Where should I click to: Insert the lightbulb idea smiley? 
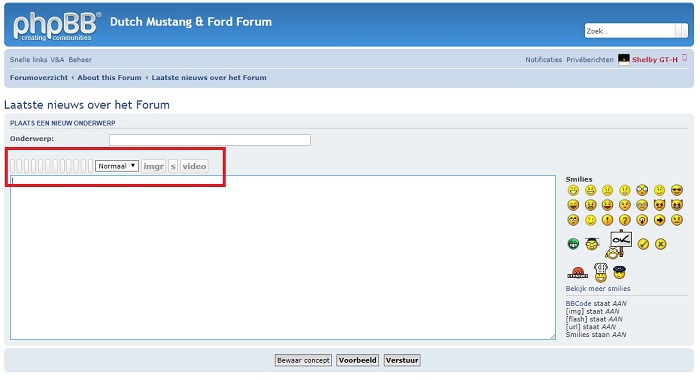point(642,220)
